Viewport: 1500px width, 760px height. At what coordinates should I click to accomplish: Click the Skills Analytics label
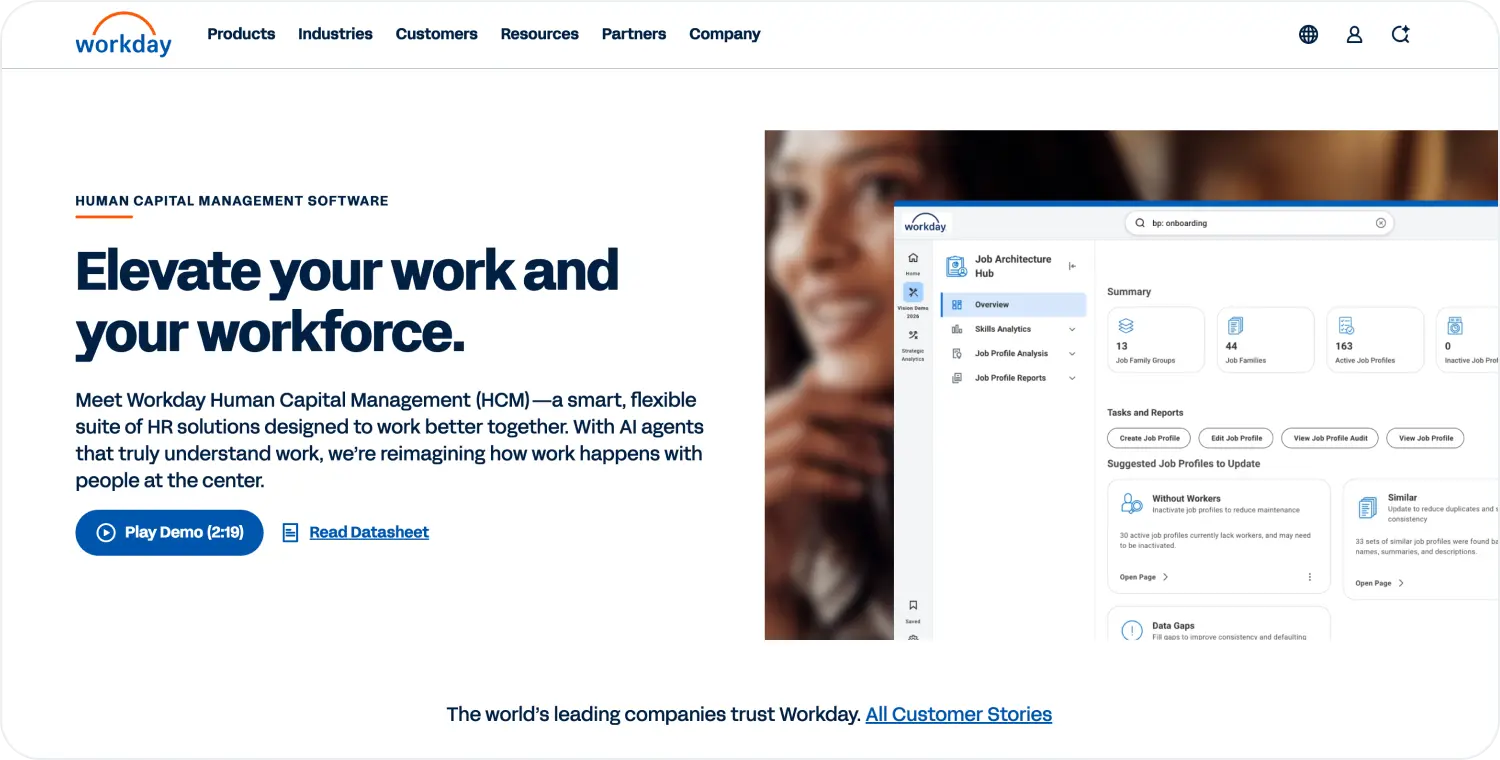coord(1003,329)
